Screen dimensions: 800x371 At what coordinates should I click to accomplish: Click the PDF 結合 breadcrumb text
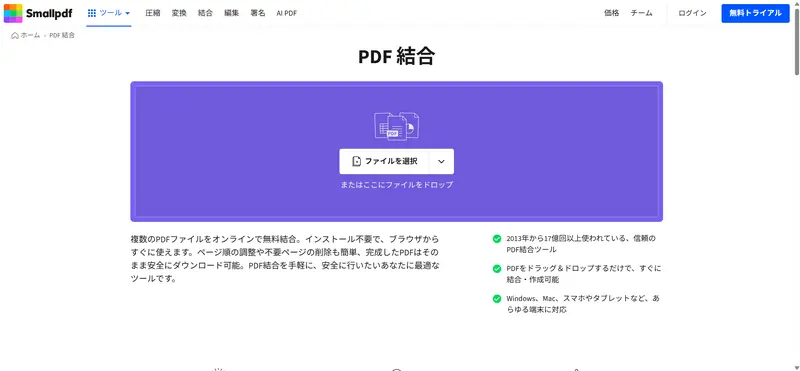[62, 35]
